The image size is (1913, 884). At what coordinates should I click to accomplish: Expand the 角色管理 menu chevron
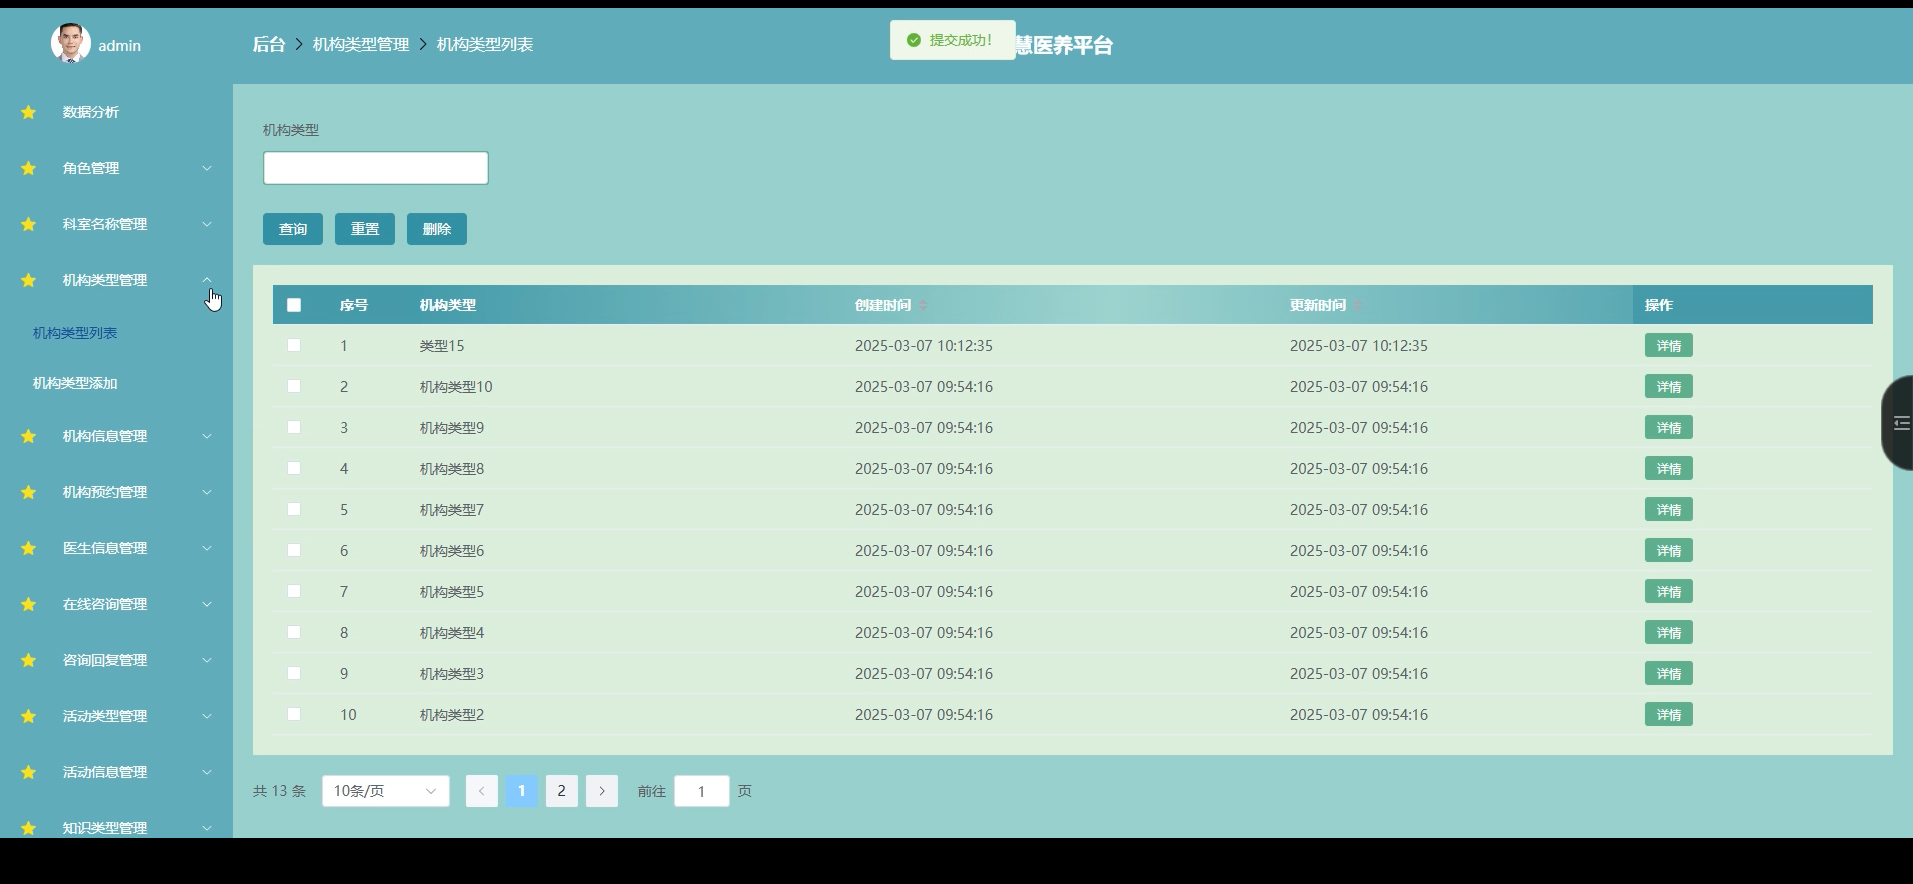(207, 168)
